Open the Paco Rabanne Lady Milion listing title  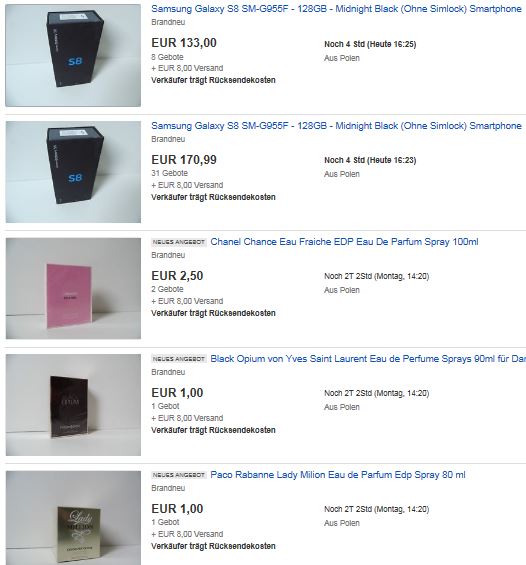[338, 475]
